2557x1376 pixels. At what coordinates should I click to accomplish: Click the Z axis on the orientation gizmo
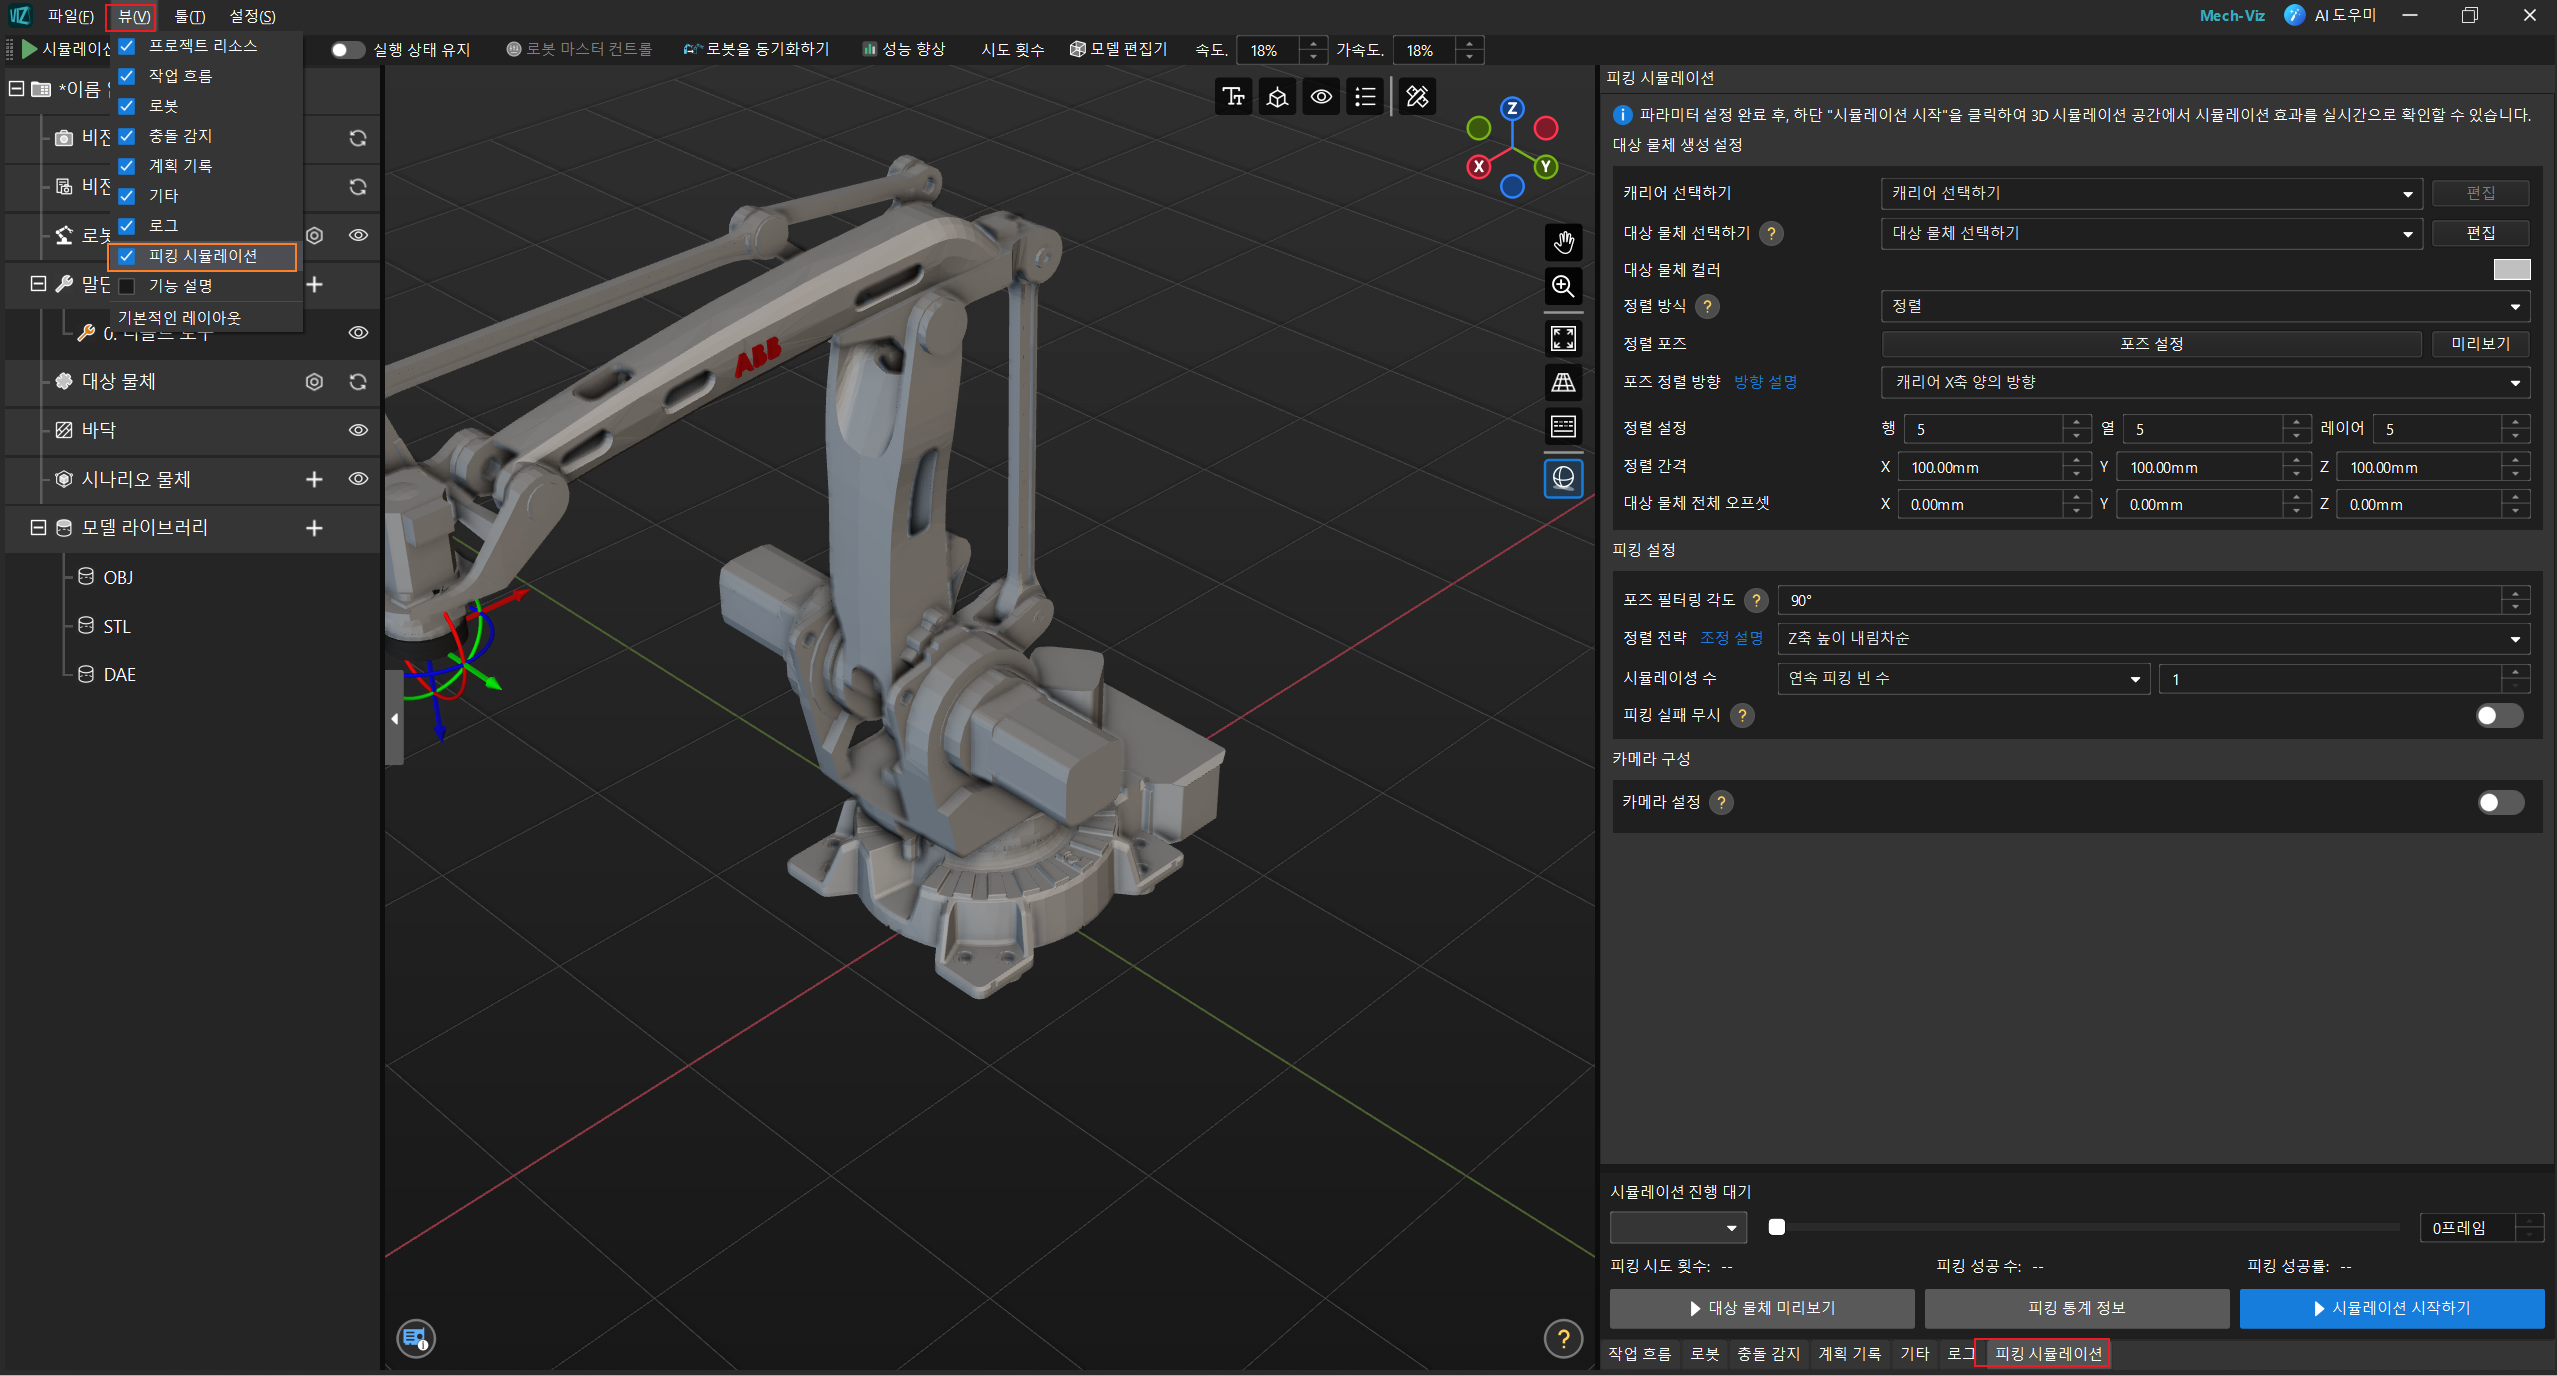tap(1512, 108)
